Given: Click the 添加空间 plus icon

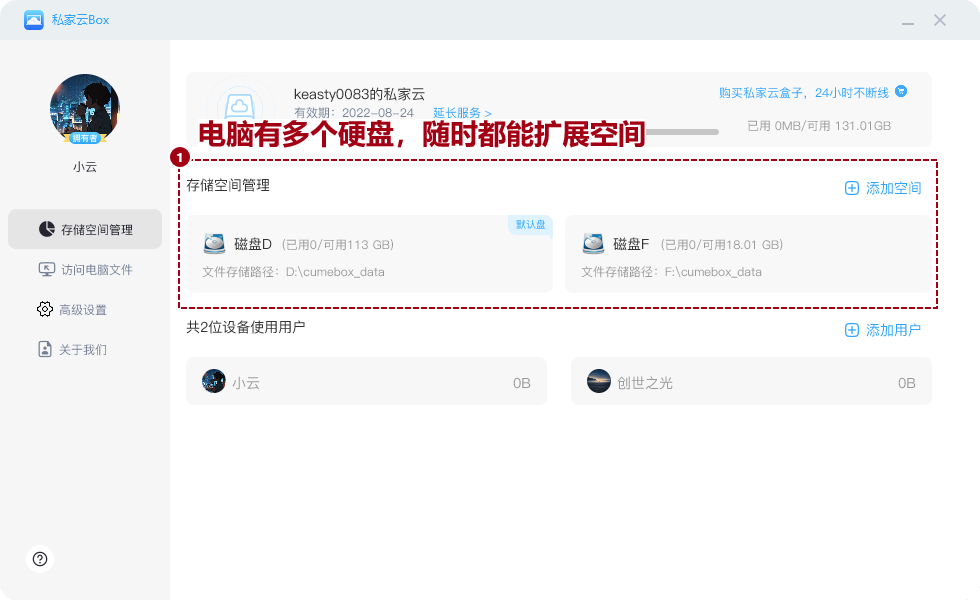Looking at the screenshot, I should pos(852,188).
